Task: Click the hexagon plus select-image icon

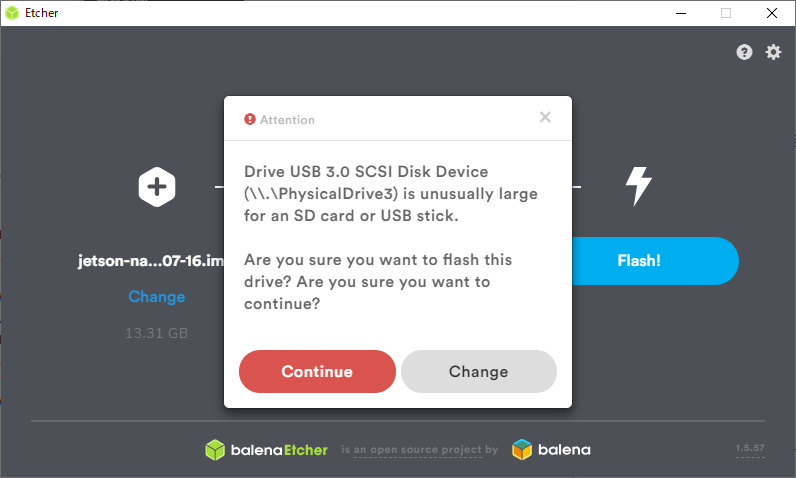Action: (x=157, y=187)
